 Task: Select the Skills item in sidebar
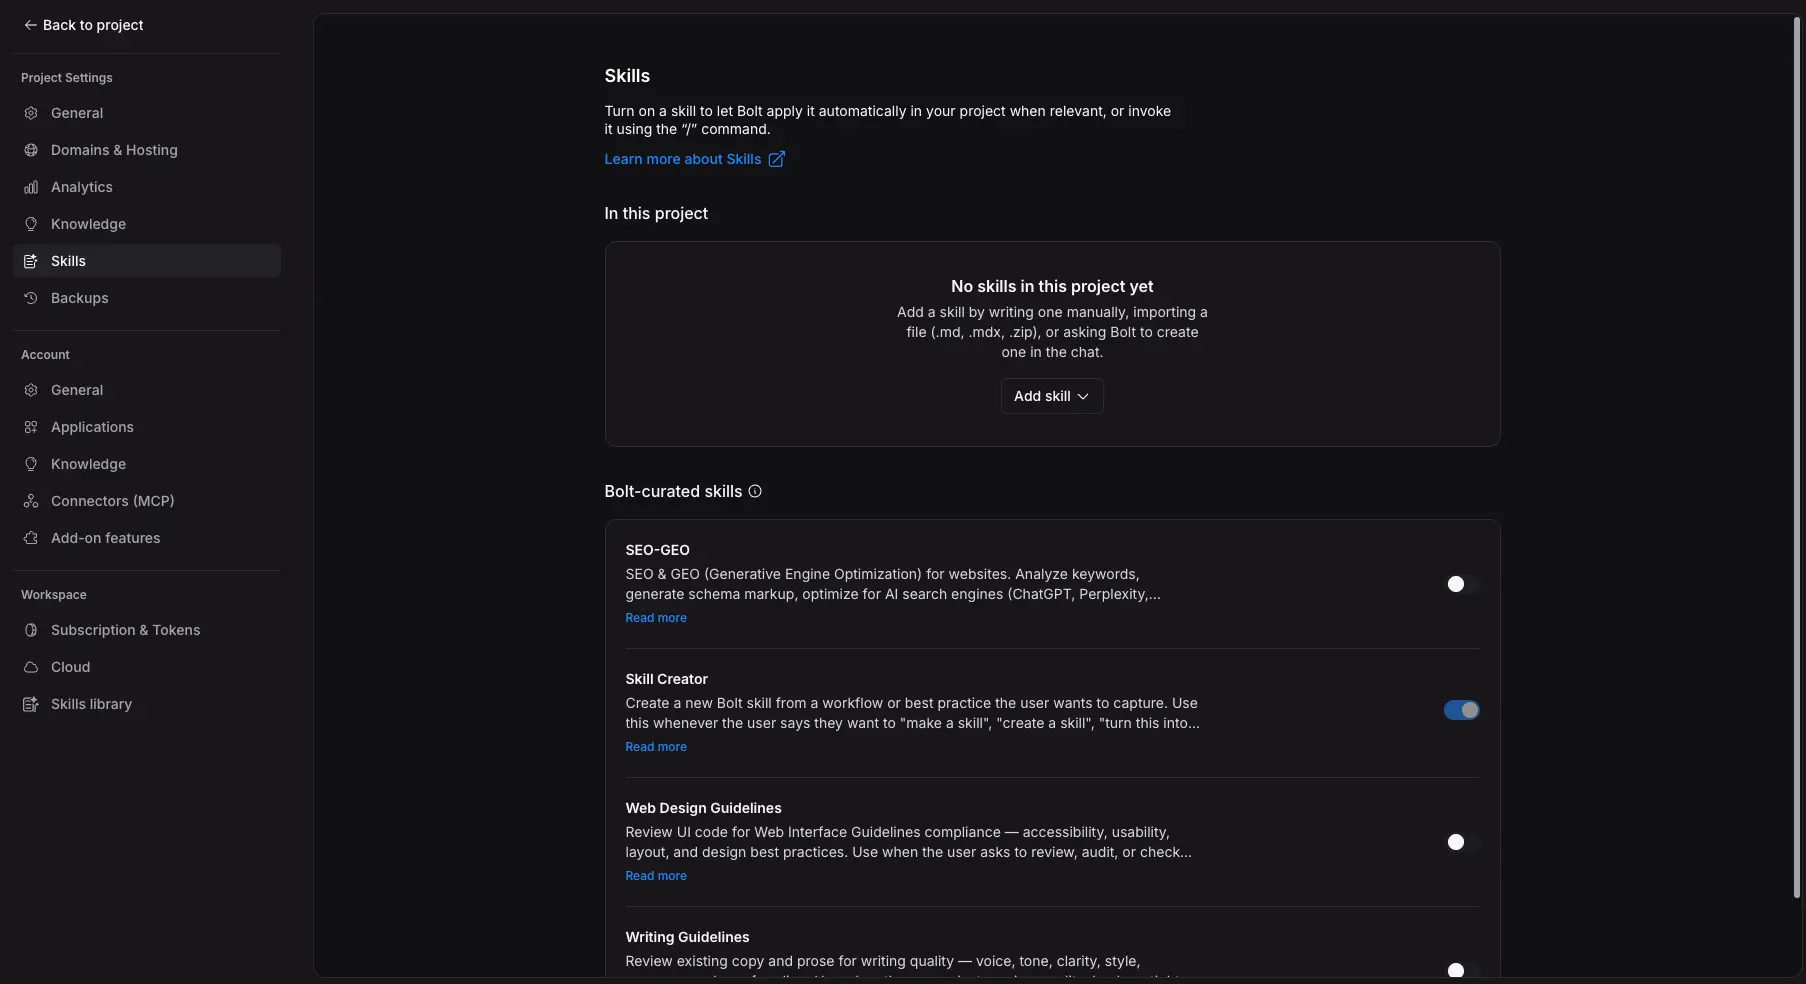tap(147, 261)
